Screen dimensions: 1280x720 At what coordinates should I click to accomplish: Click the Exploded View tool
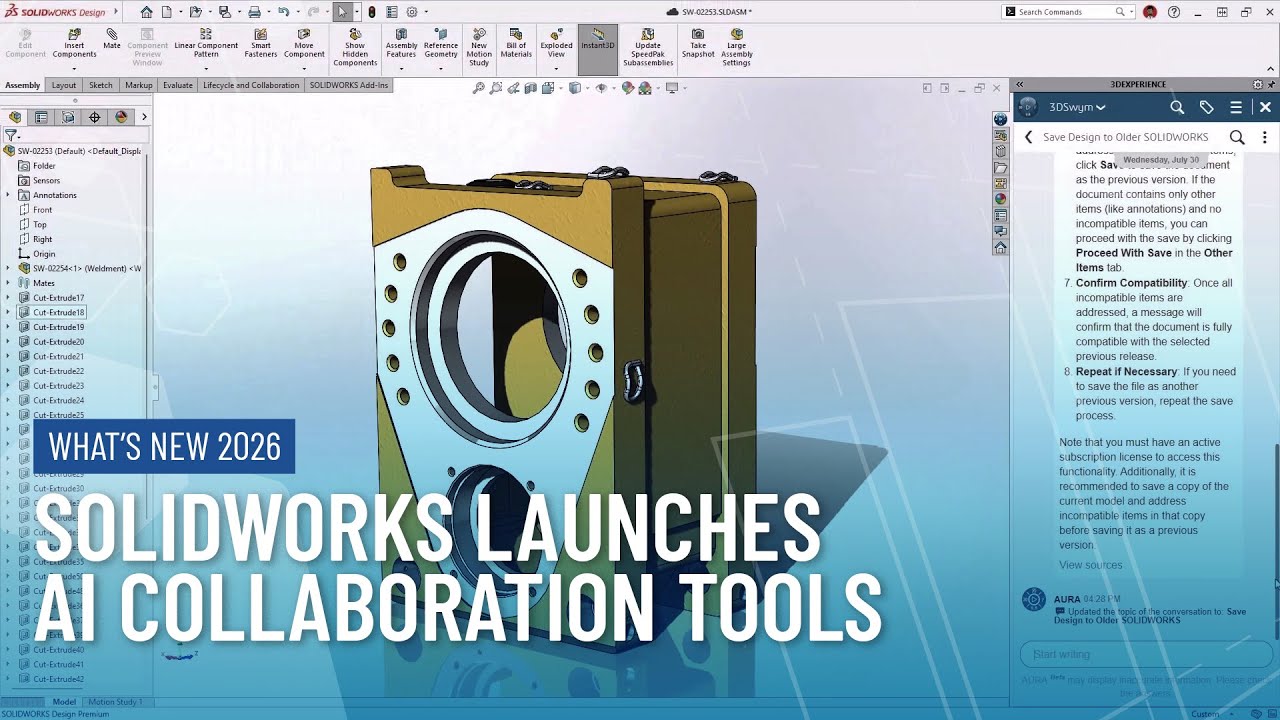pyautogui.click(x=556, y=44)
